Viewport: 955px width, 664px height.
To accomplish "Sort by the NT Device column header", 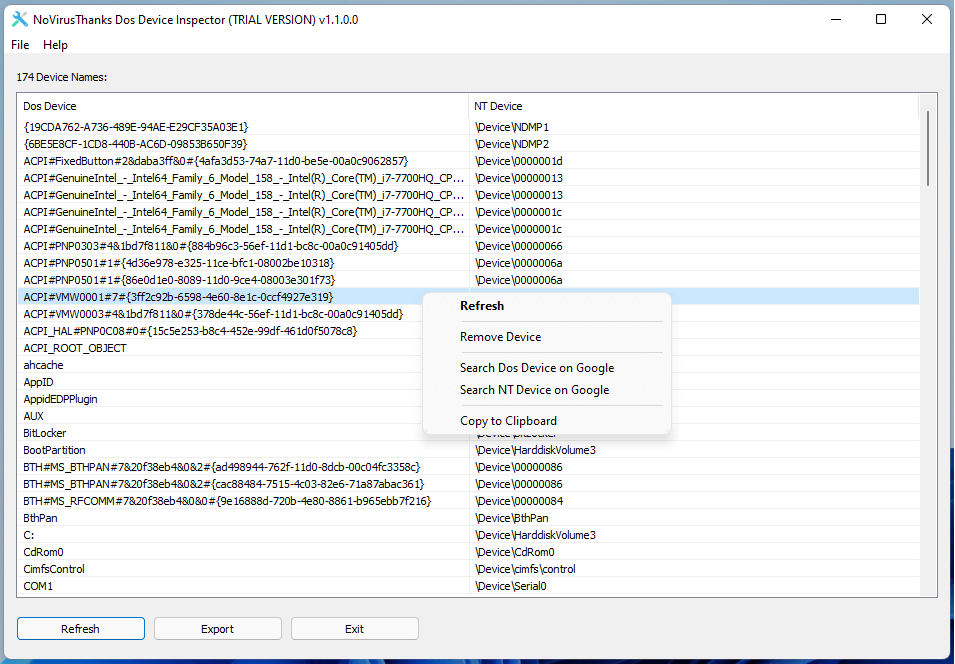I will tap(693, 106).
